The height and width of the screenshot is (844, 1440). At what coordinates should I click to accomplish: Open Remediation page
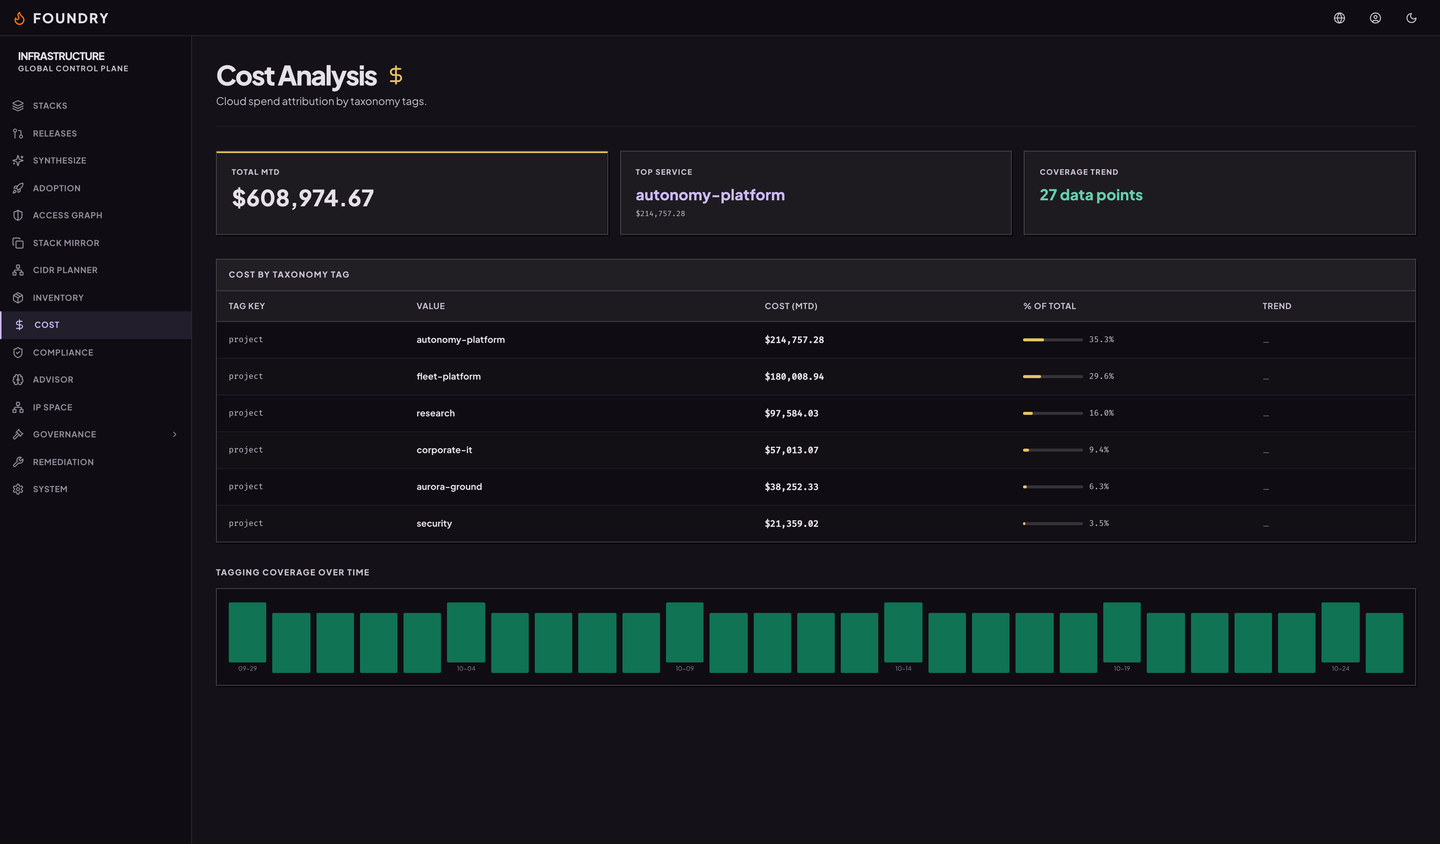click(96, 462)
